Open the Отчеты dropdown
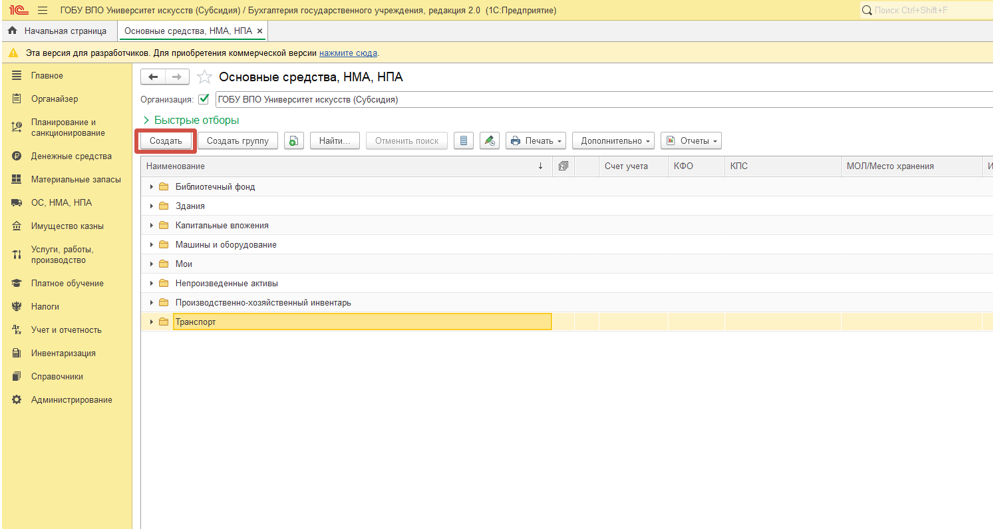993x529 pixels. click(x=691, y=141)
